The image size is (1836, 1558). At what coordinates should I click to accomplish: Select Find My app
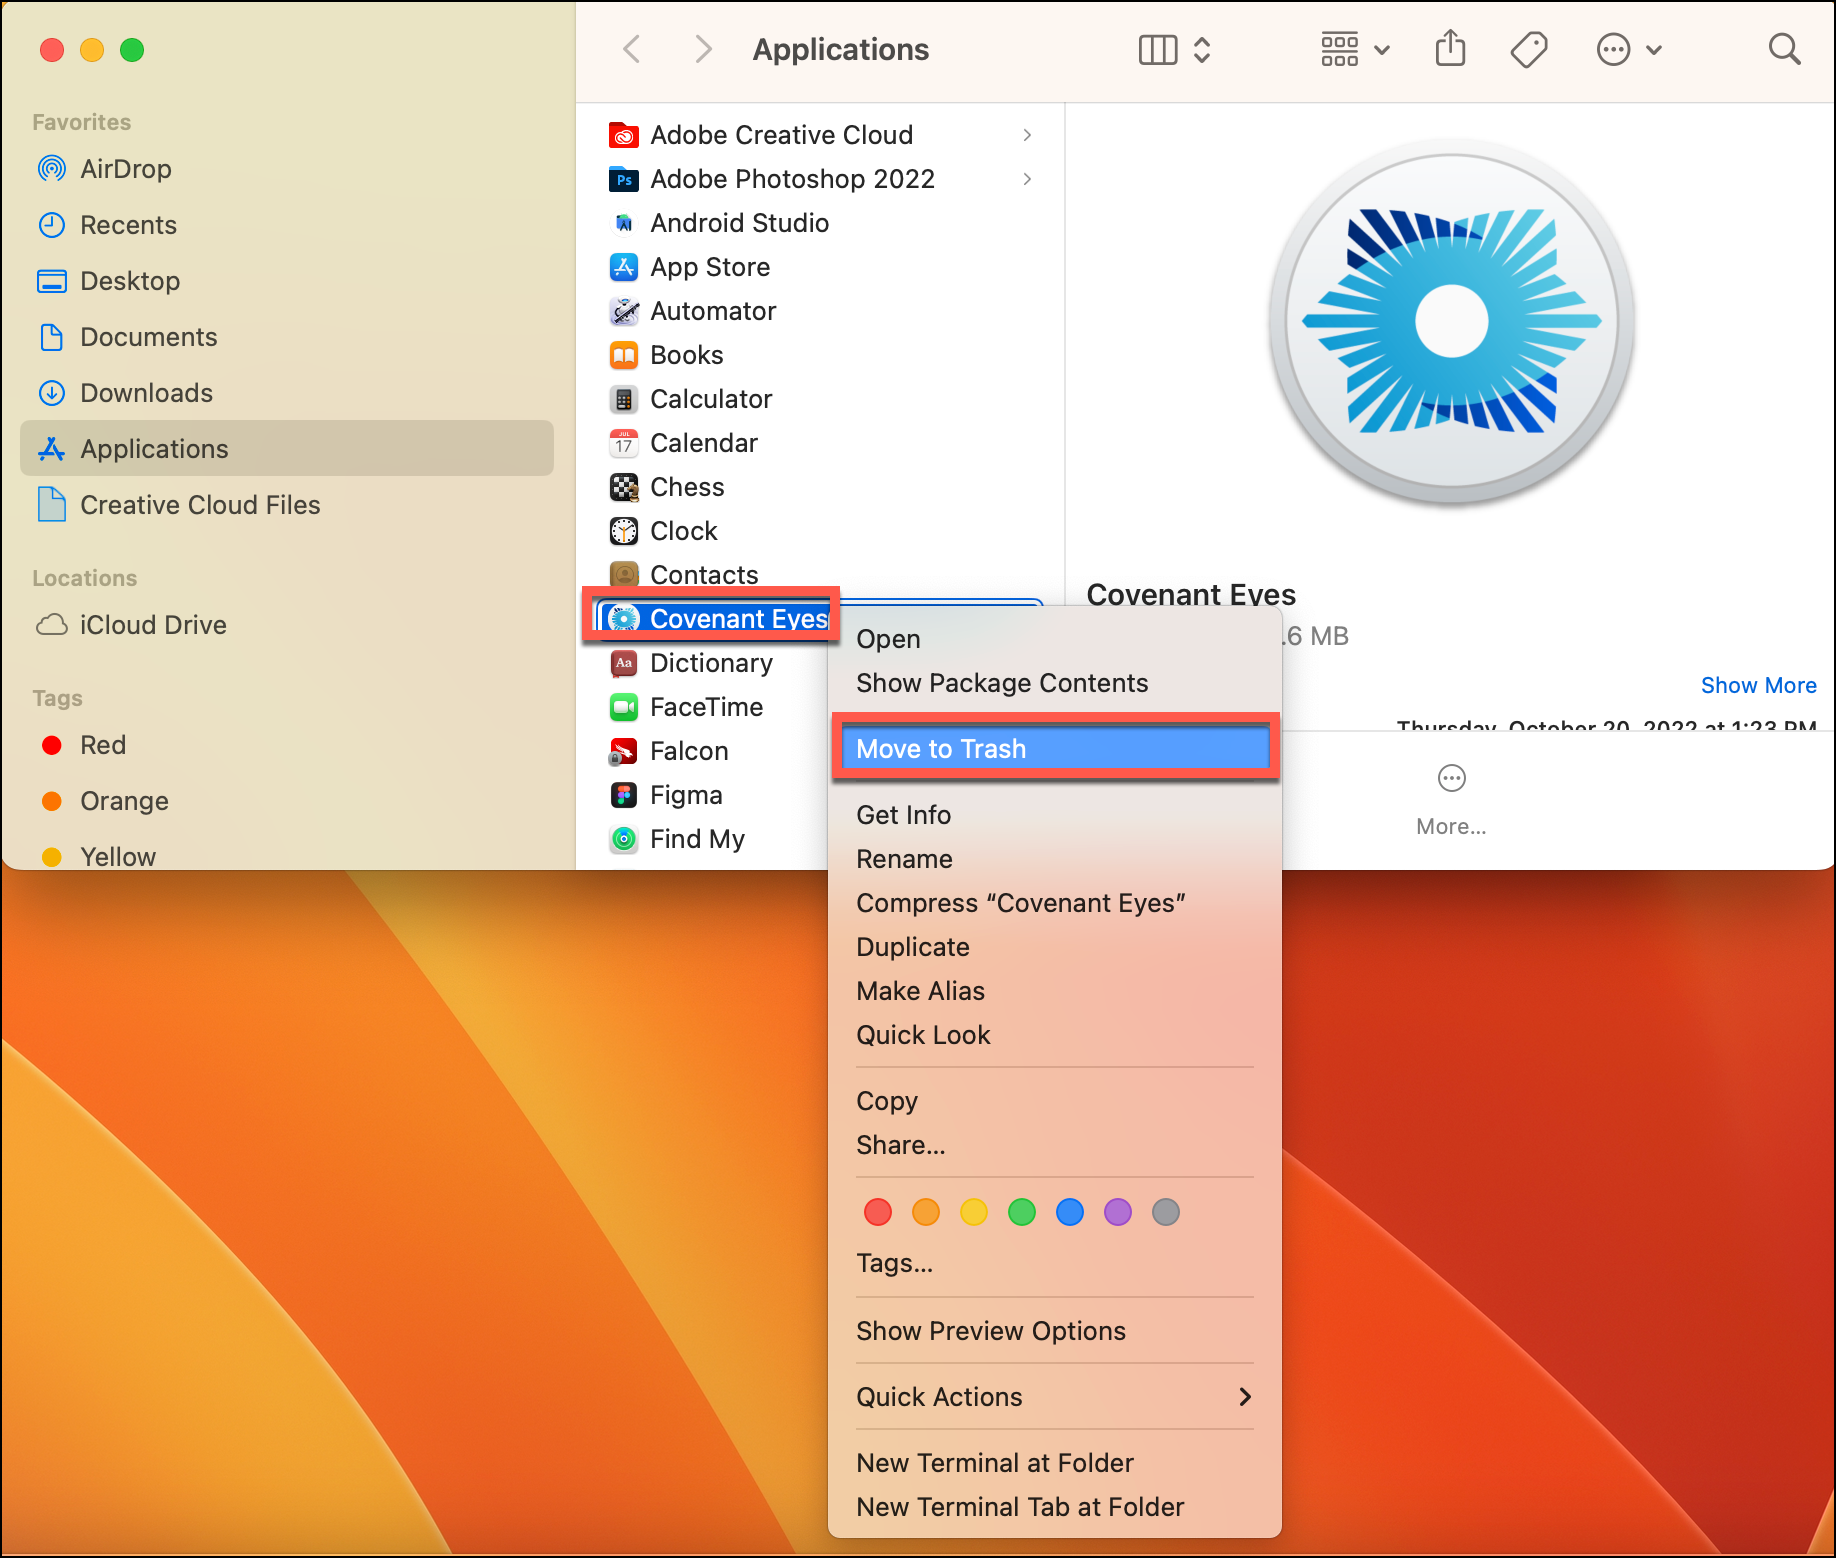click(712, 839)
